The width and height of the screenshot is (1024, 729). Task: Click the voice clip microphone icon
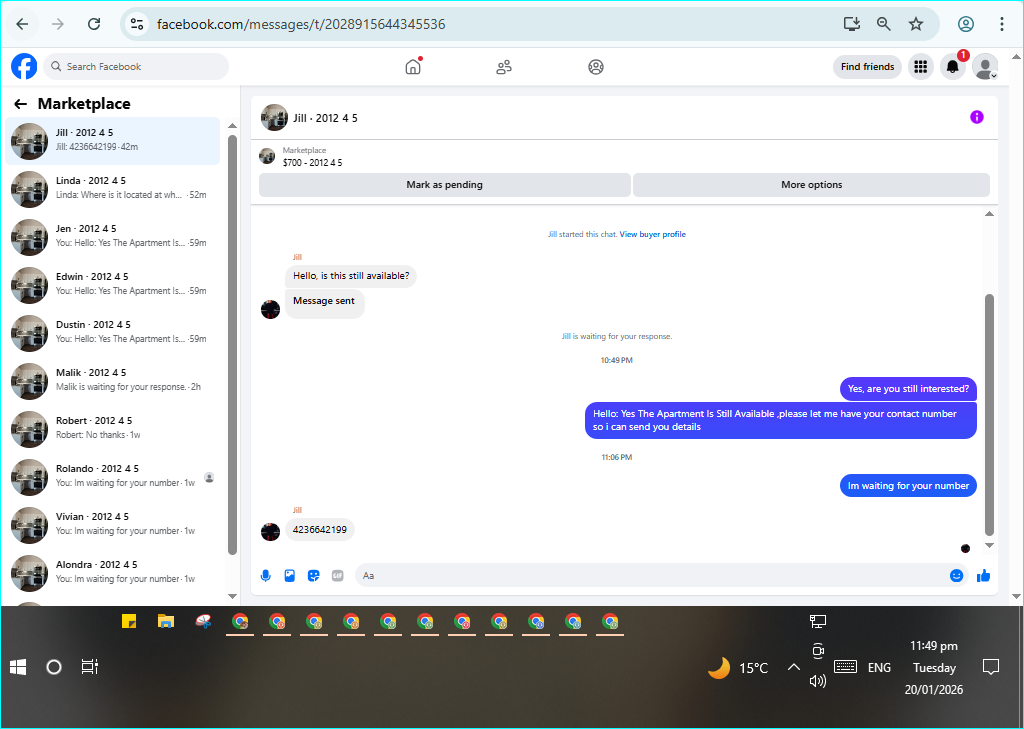click(x=265, y=575)
